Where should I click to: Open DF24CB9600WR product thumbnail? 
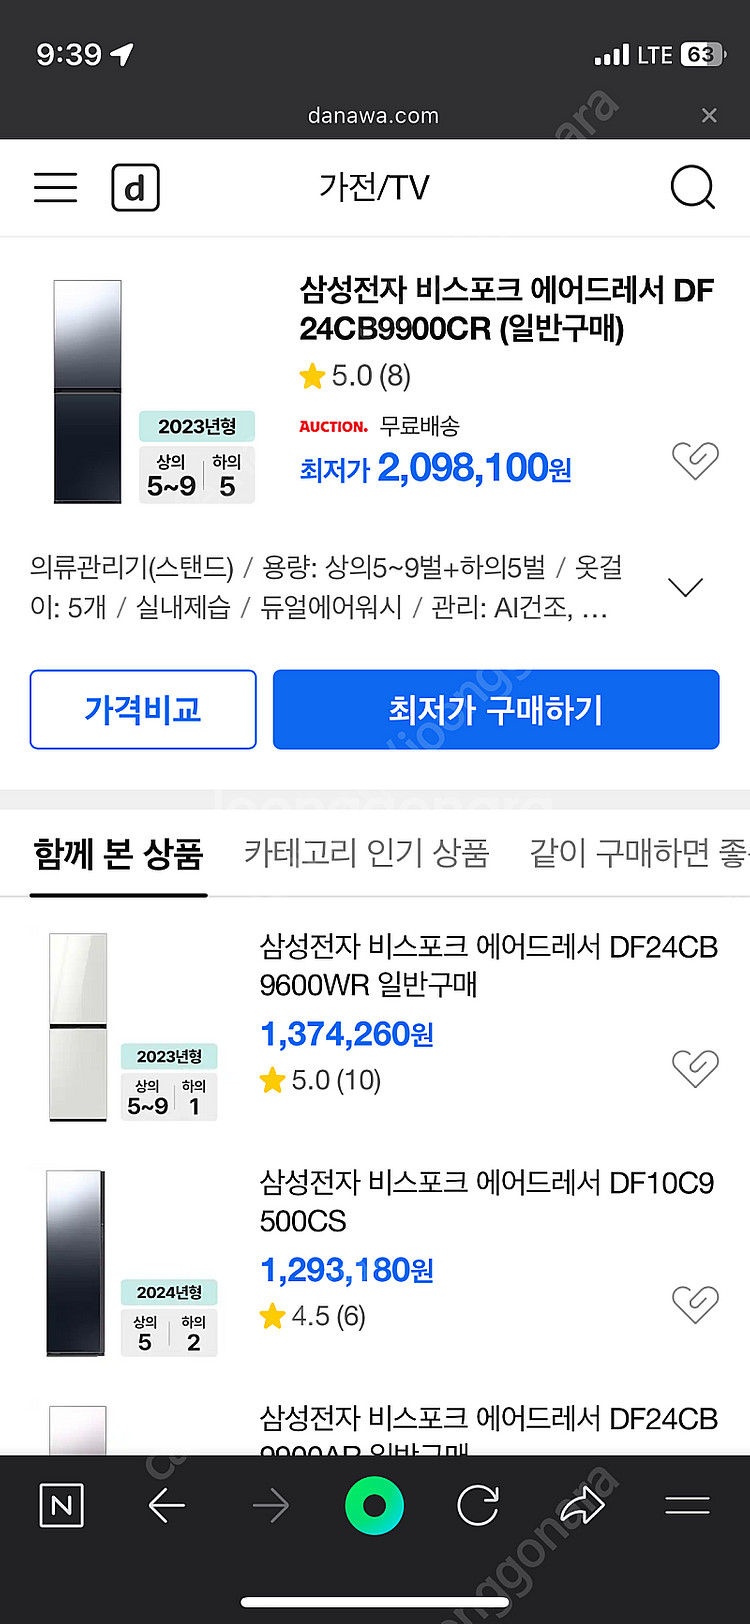pyautogui.click(x=79, y=1027)
